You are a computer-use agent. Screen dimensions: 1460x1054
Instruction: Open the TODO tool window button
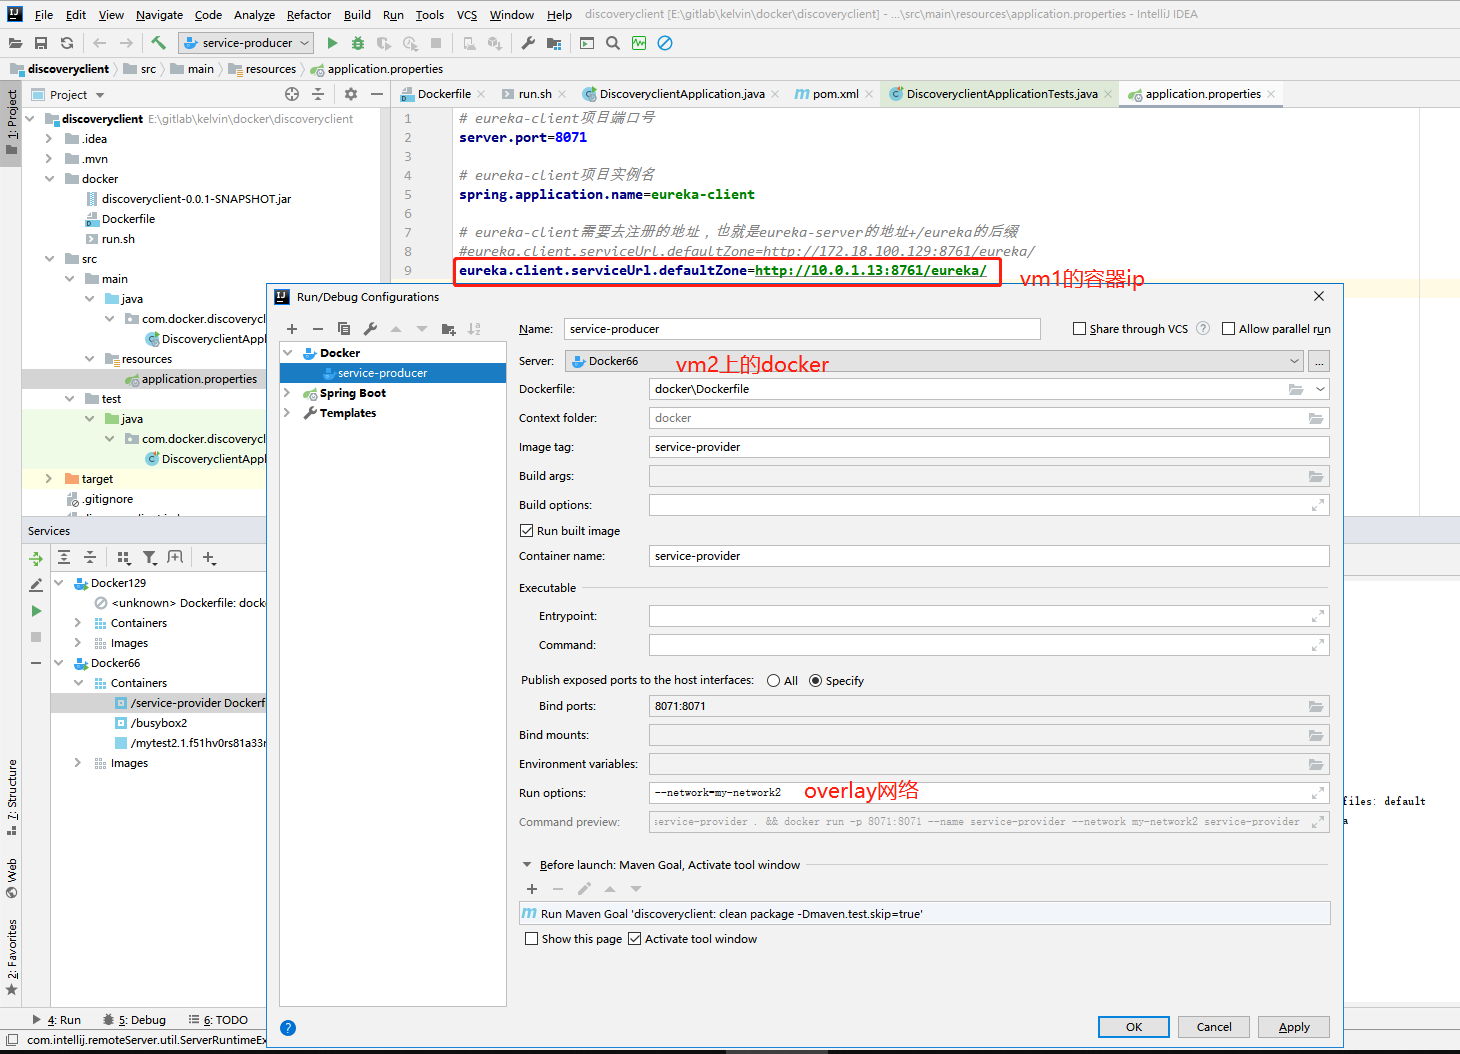tap(218, 1020)
